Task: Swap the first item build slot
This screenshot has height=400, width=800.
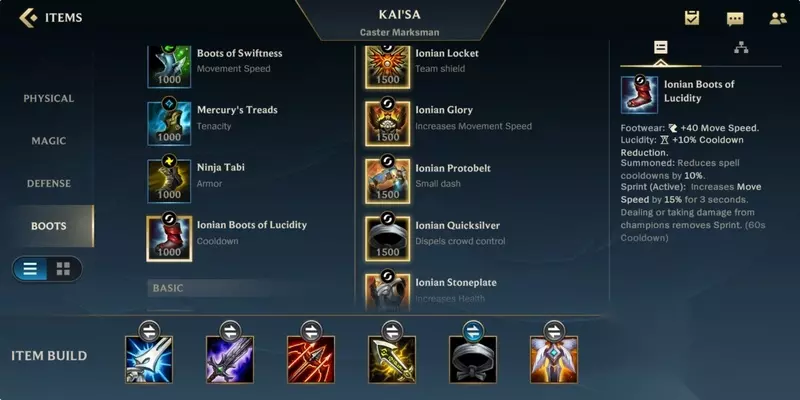Action: coord(149,331)
